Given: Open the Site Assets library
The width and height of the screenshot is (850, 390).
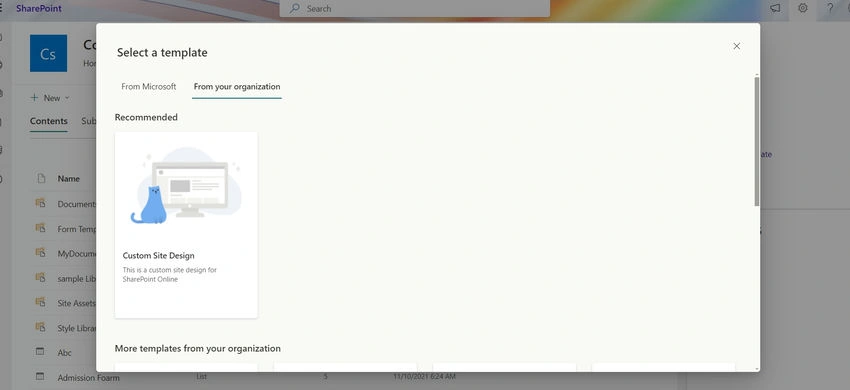Looking at the screenshot, I should 76,303.
